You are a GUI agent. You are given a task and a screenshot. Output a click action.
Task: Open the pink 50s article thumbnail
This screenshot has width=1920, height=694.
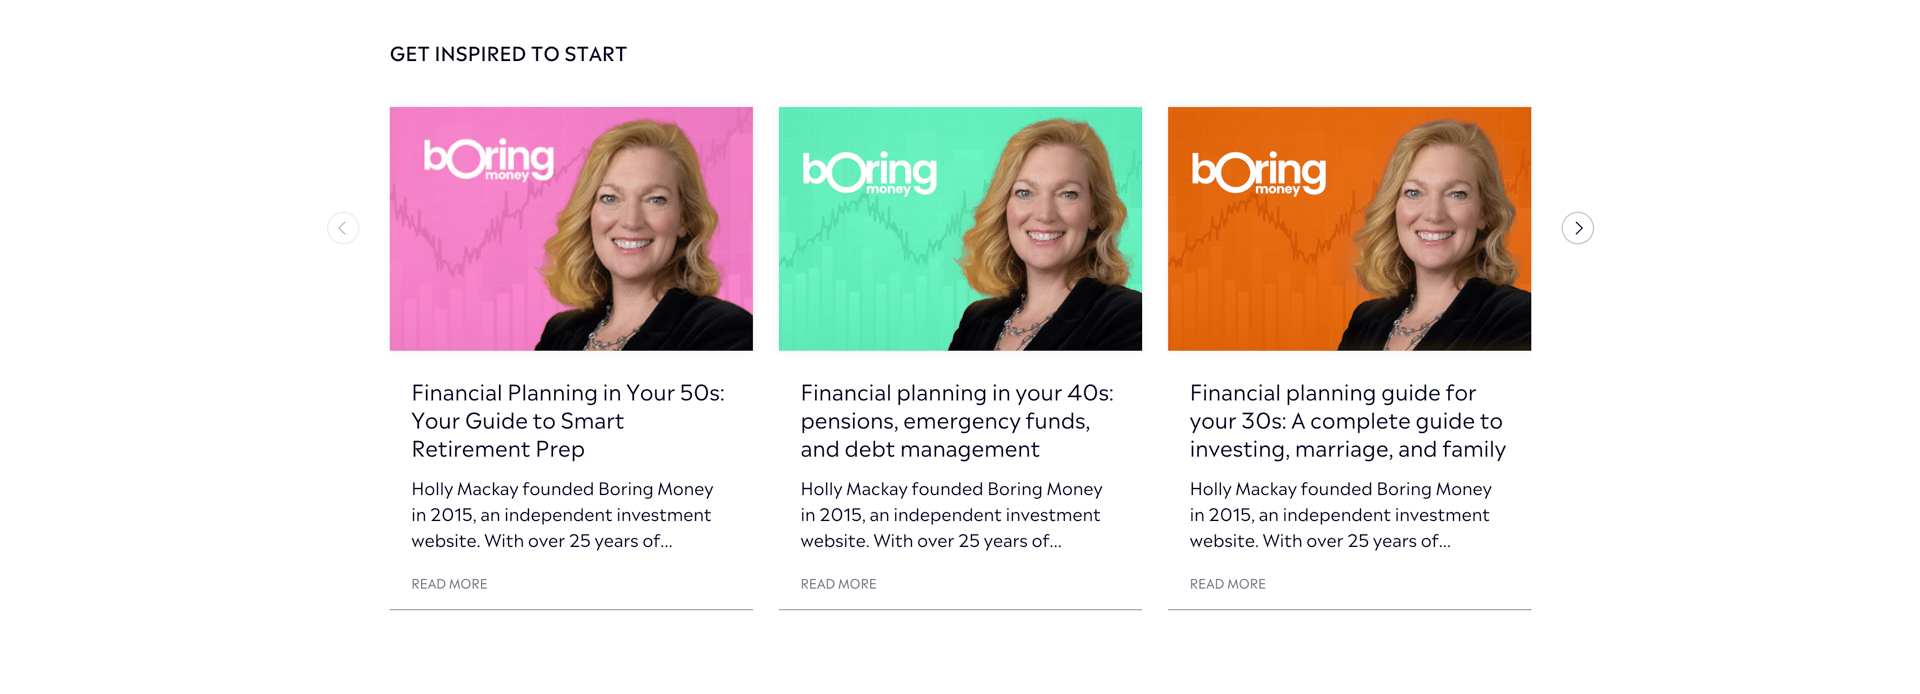[x=571, y=229]
